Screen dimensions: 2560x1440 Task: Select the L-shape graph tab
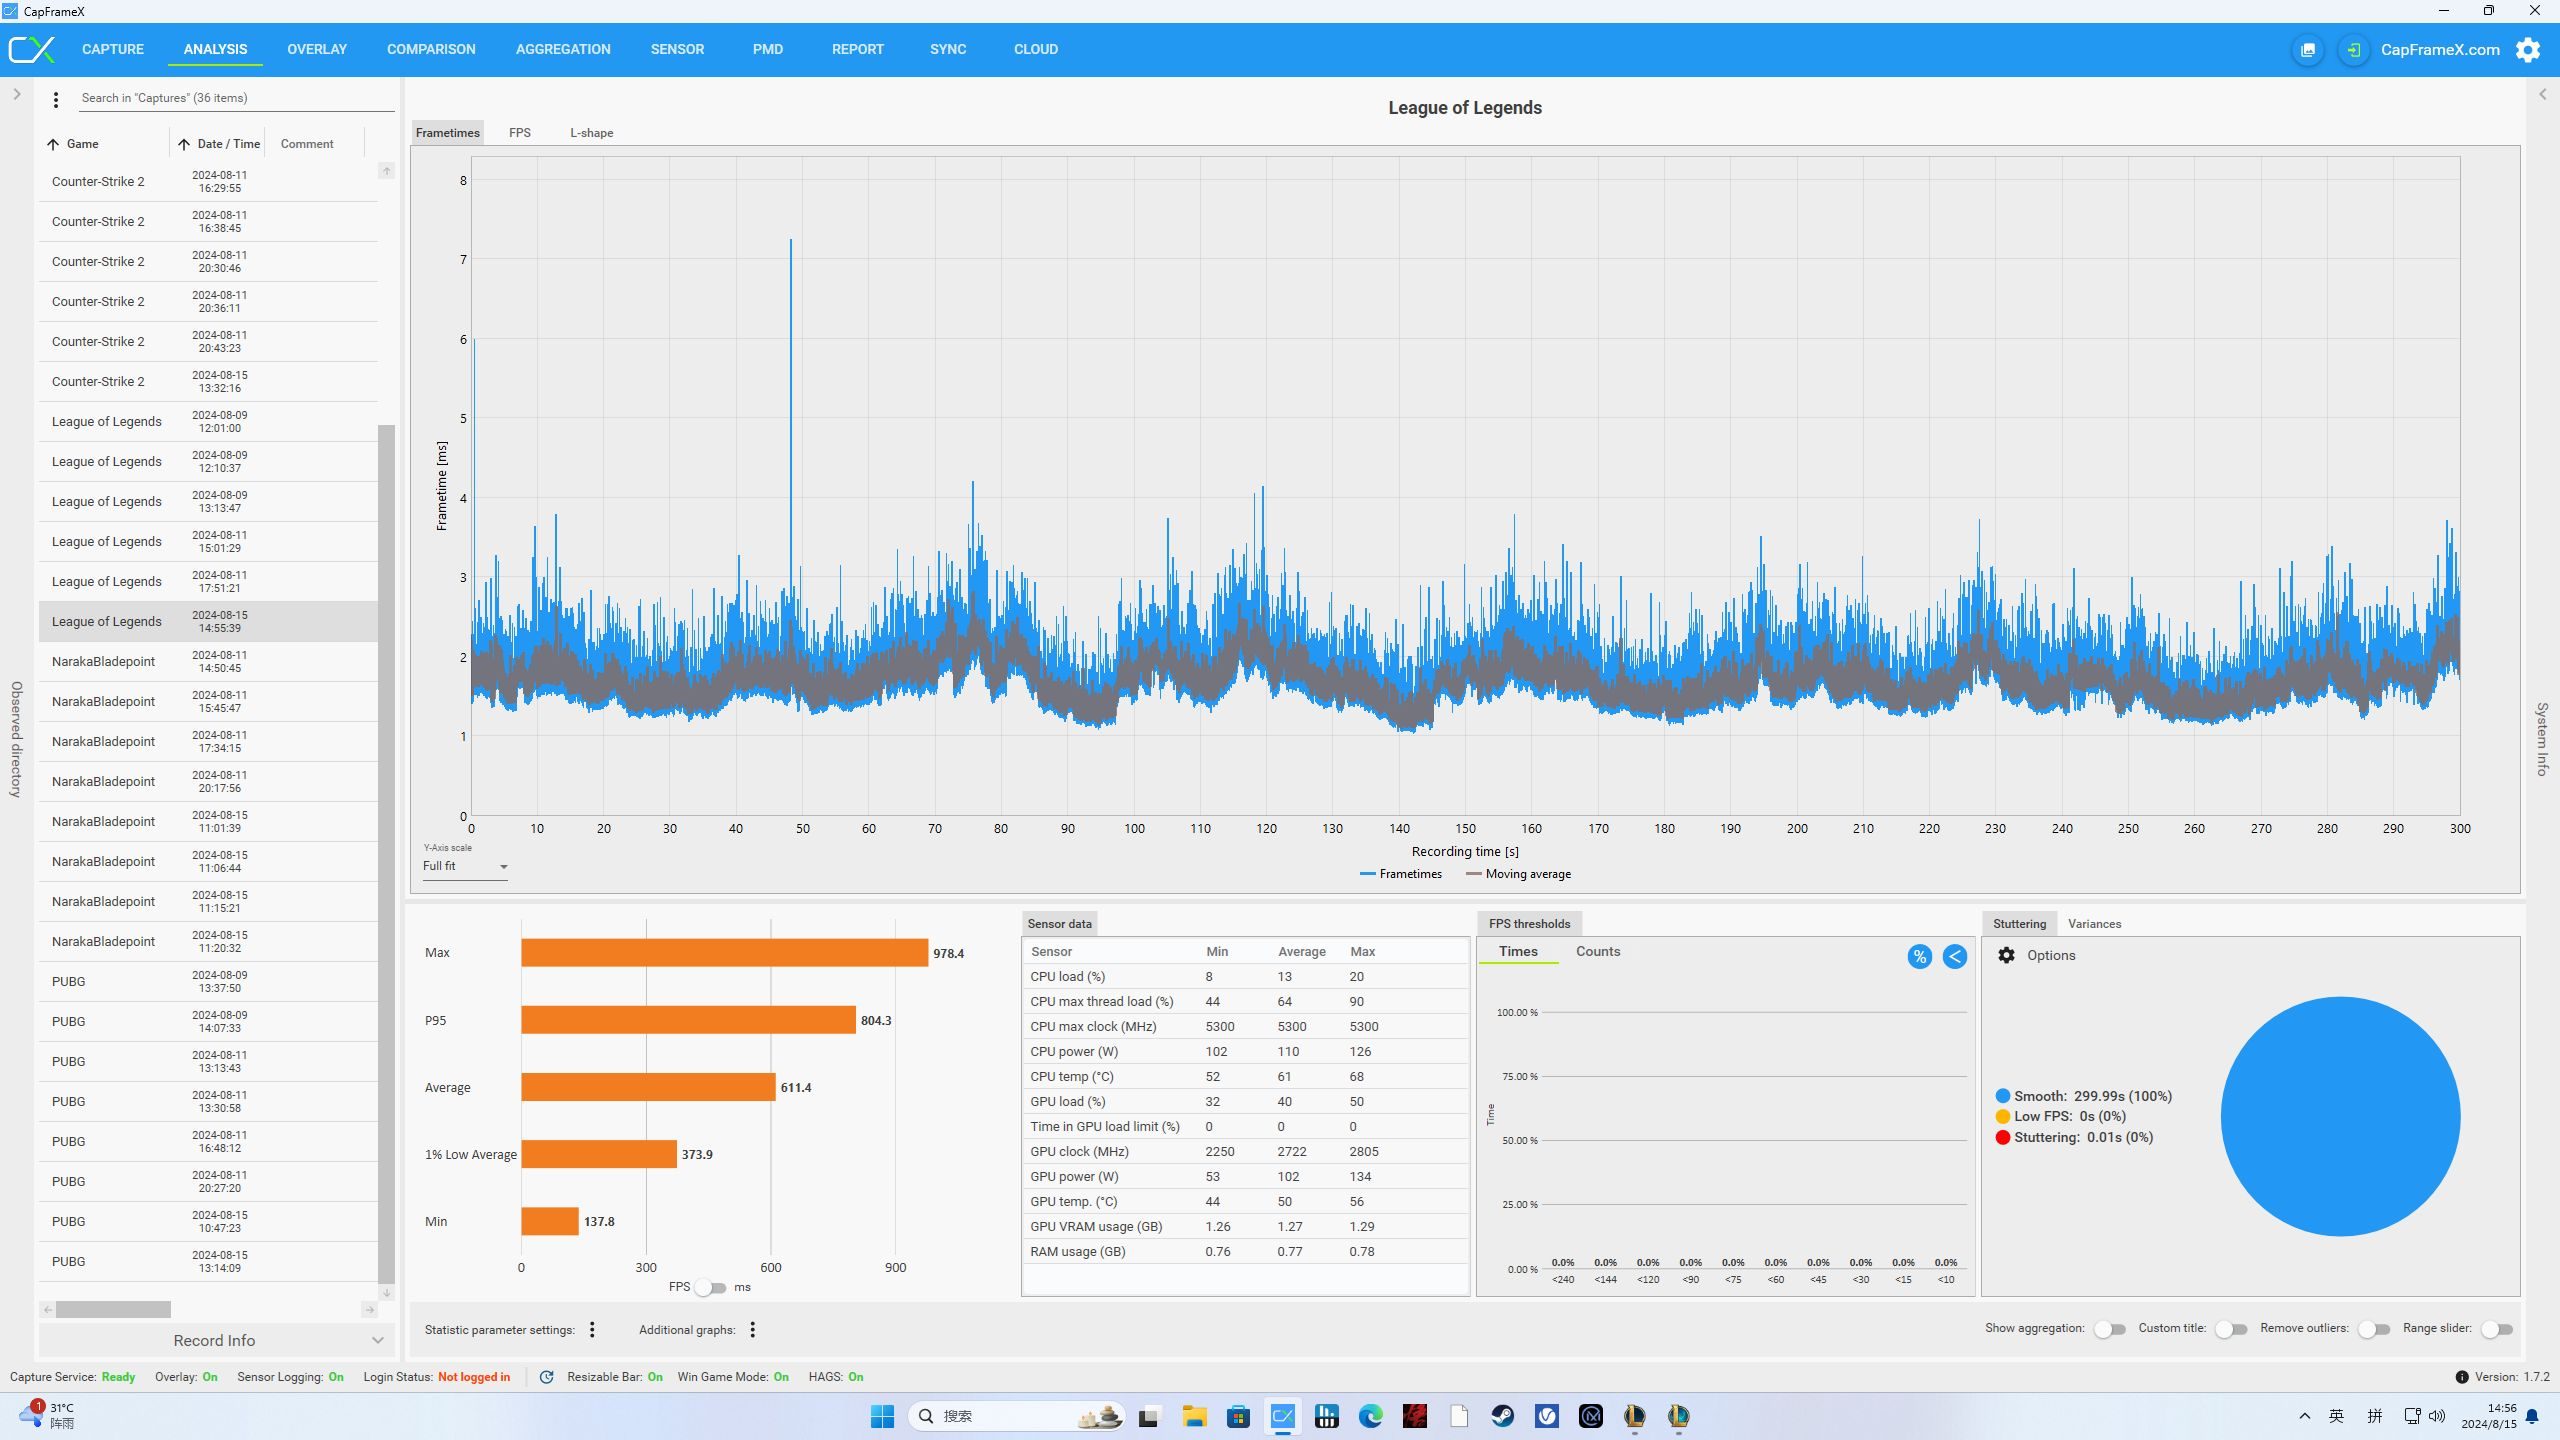(592, 133)
